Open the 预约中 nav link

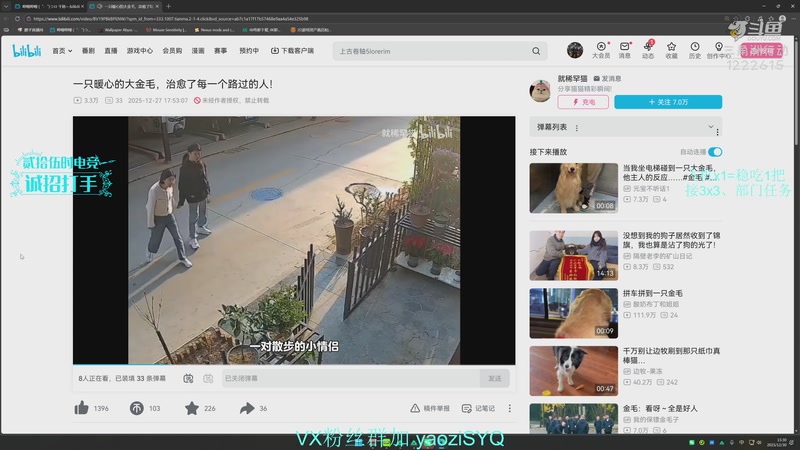(x=249, y=51)
